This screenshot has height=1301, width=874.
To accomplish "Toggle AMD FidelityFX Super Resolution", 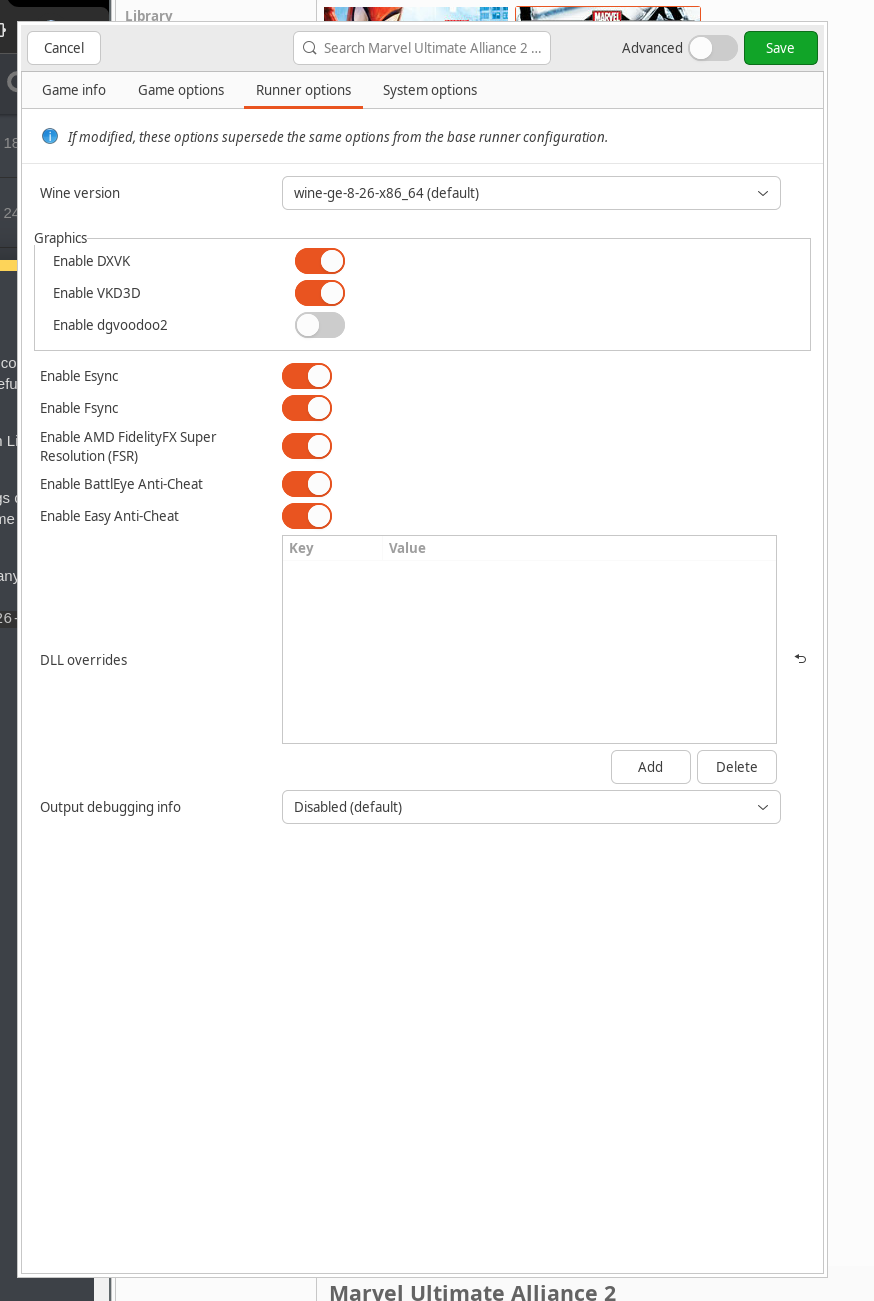I will [x=307, y=446].
